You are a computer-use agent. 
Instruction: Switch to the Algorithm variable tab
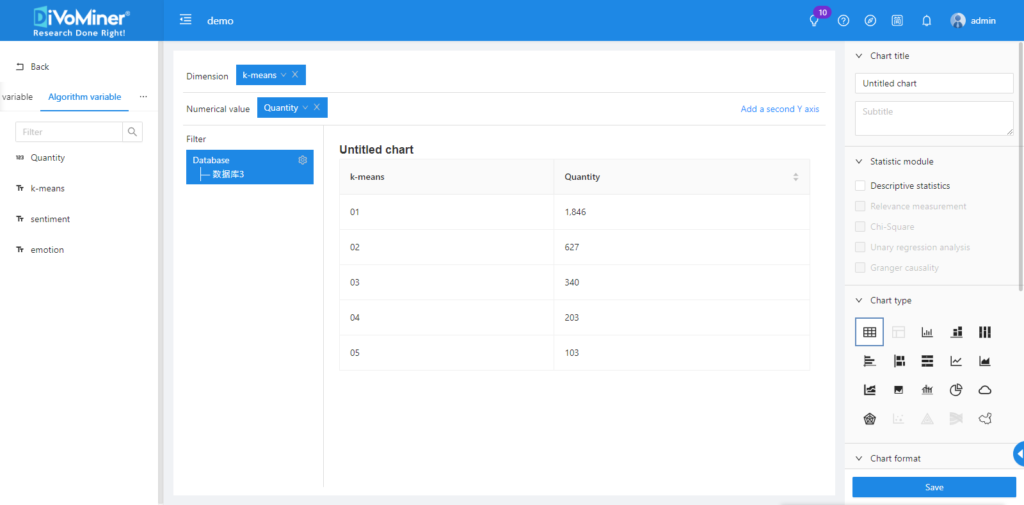tap(85, 97)
